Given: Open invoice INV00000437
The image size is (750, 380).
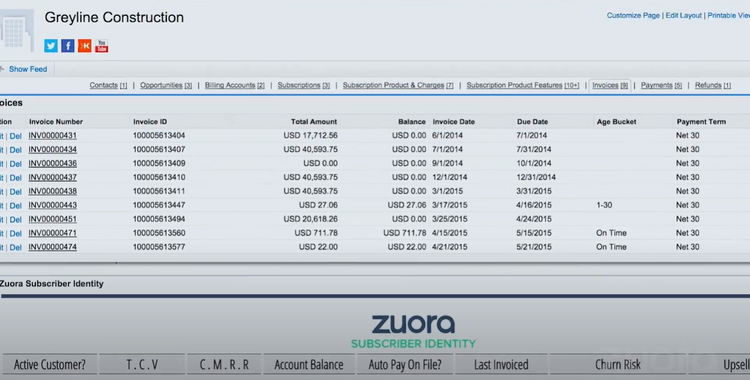Looking at the screenshot, I should (53, 177).
